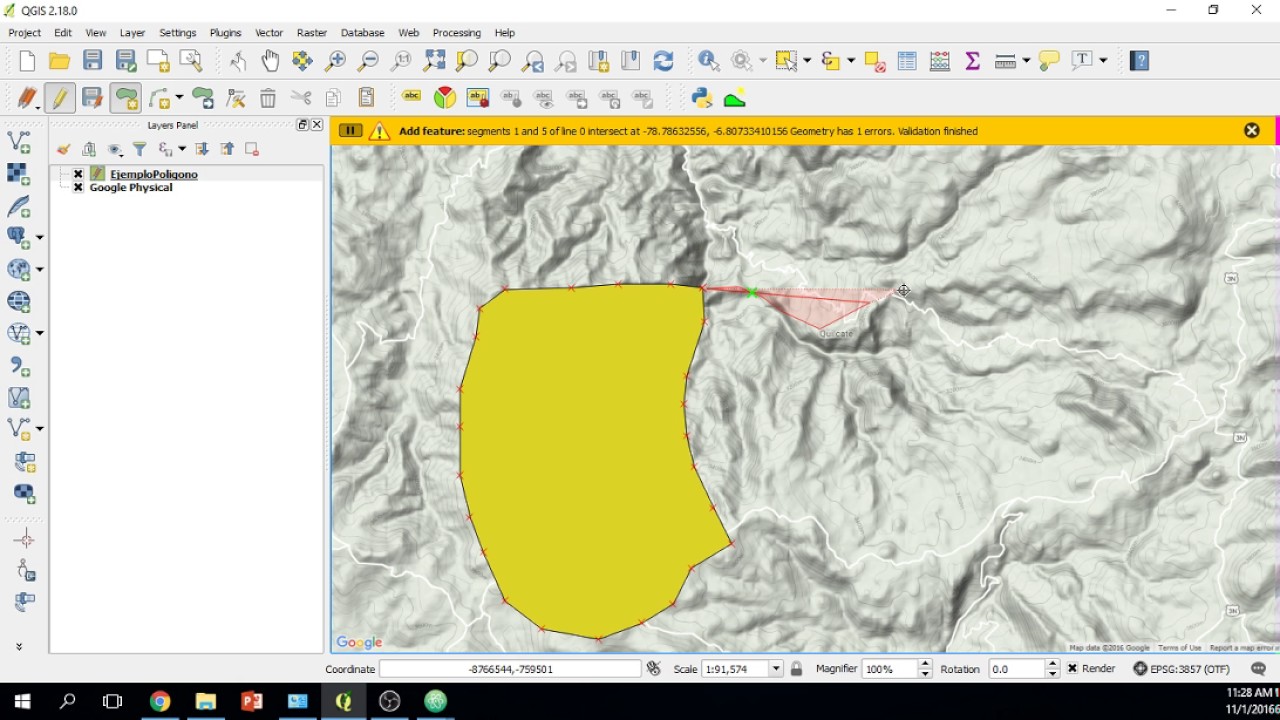
Task: Open the digitizing shape tool dropdown arrow
Action: (x=181, y=98)
